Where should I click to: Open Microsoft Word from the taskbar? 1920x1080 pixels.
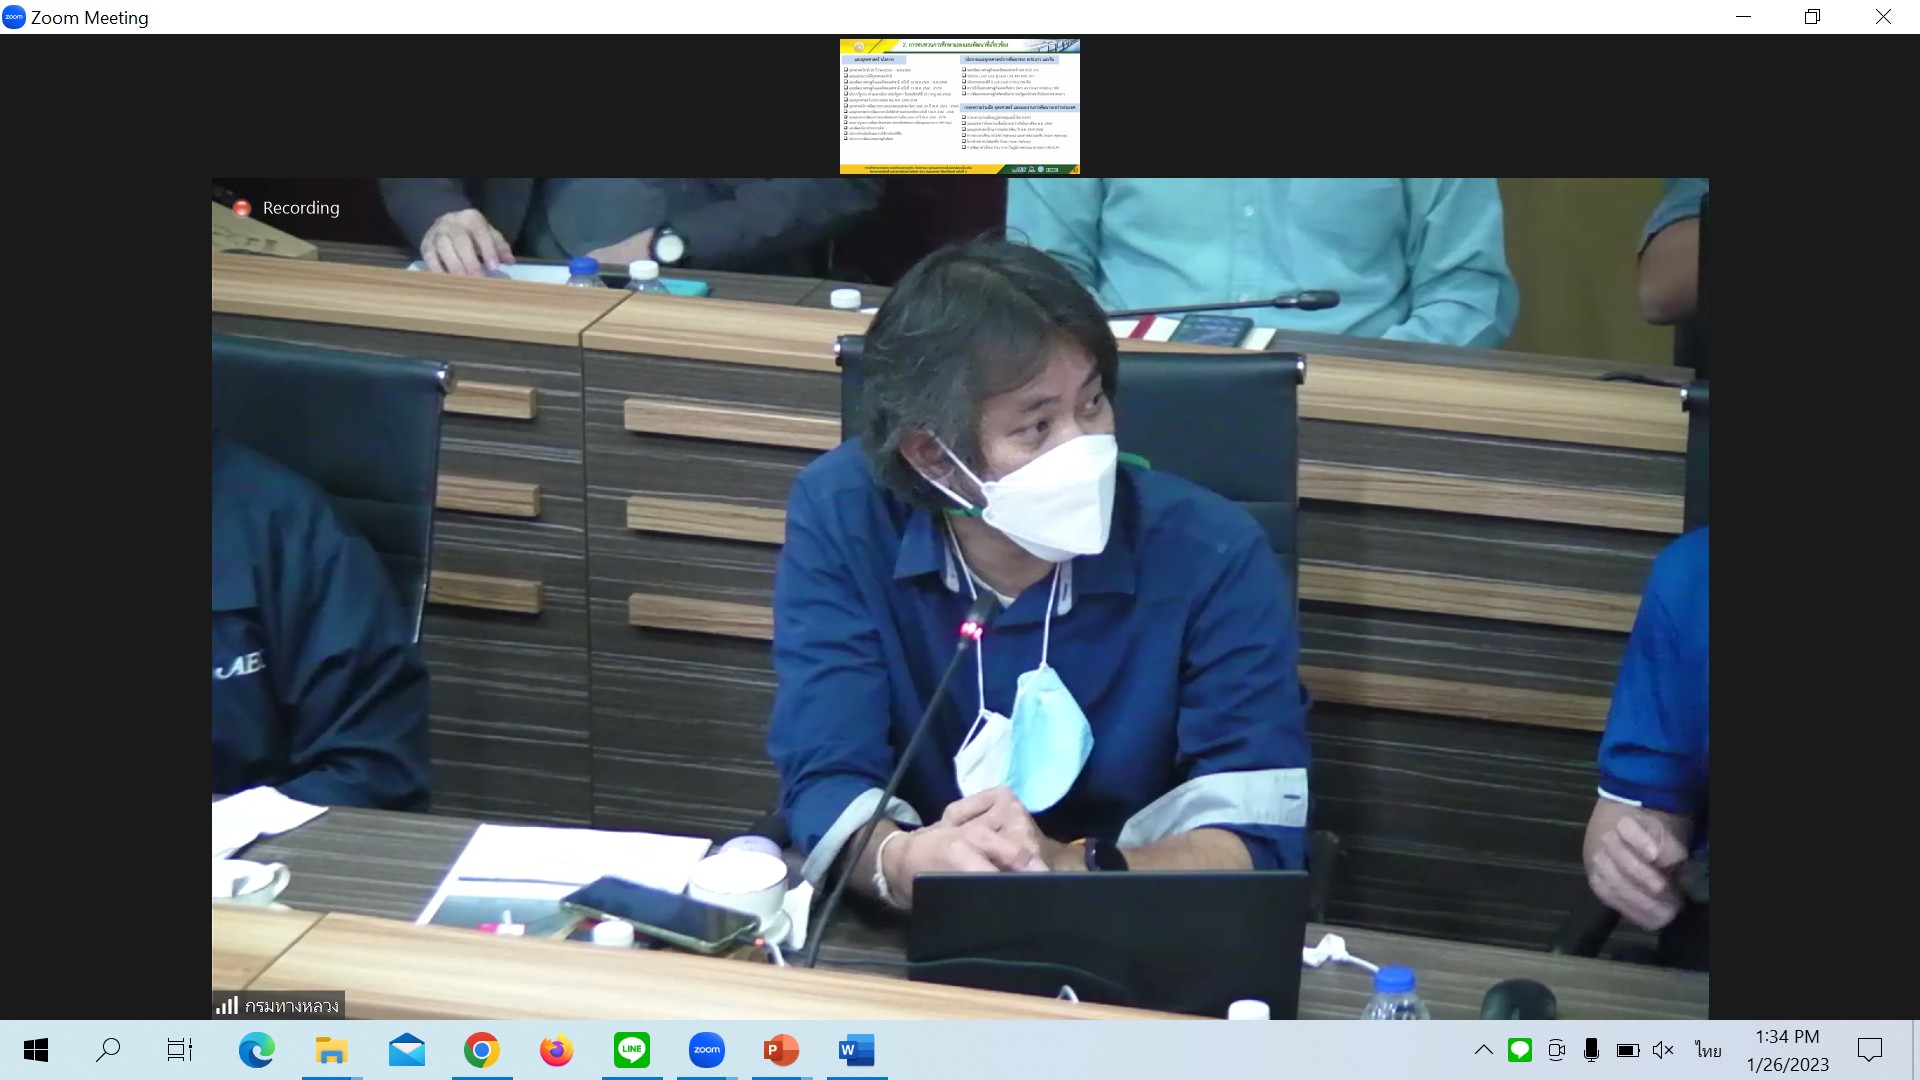pyautogui.click(x=856, y=1050)
